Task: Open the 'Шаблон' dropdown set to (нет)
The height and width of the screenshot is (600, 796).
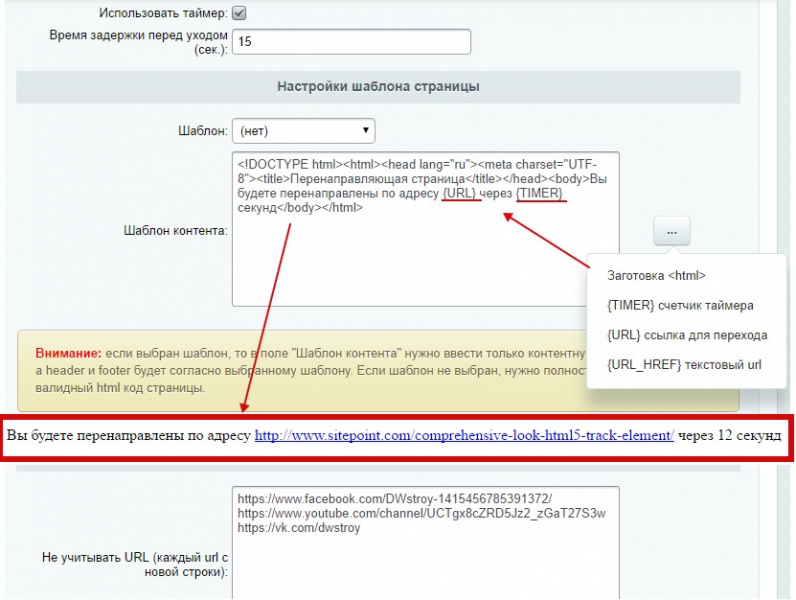Action: tap(303, 131)
